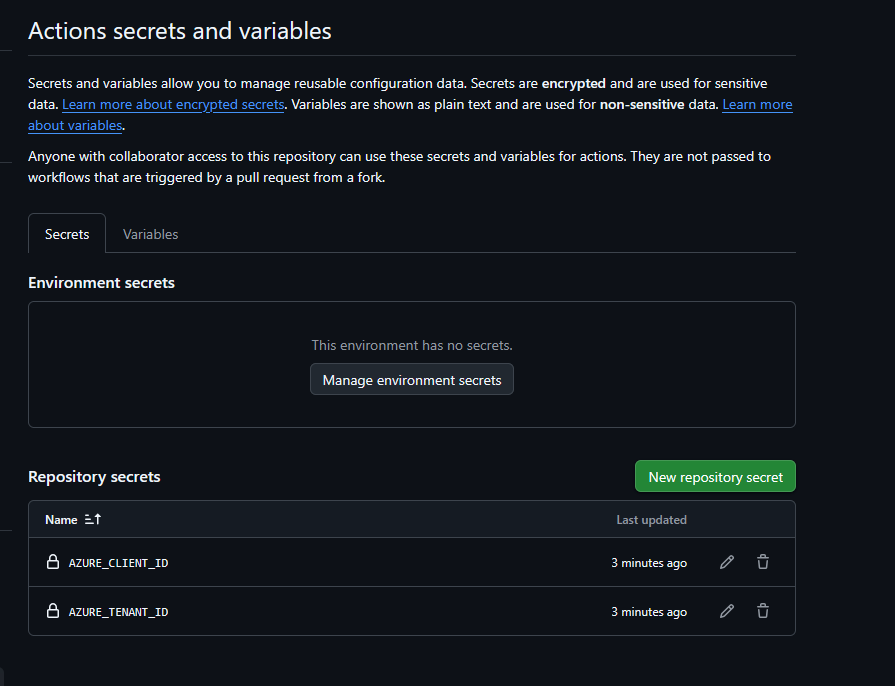Click the Last updated column header
This screenshot has height=686, width=895.
[x=650, y=519]
